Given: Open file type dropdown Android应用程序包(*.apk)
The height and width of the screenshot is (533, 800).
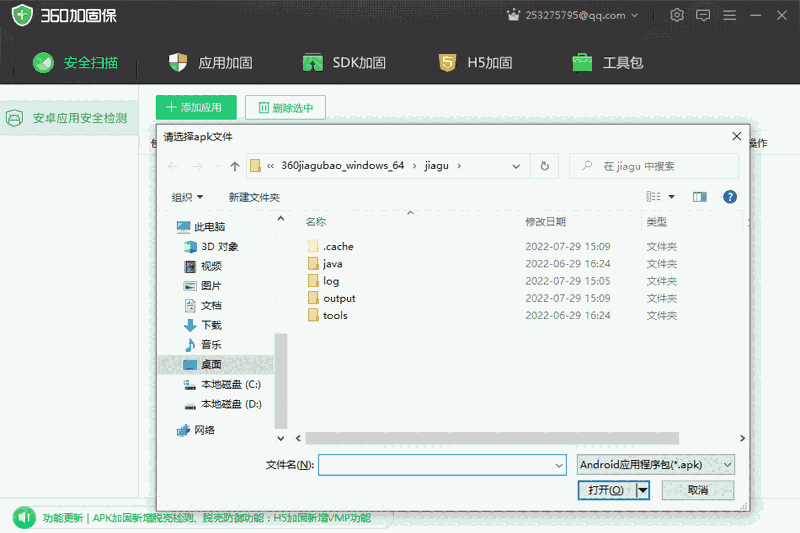Looking at the screenshot, I should 656,465.
